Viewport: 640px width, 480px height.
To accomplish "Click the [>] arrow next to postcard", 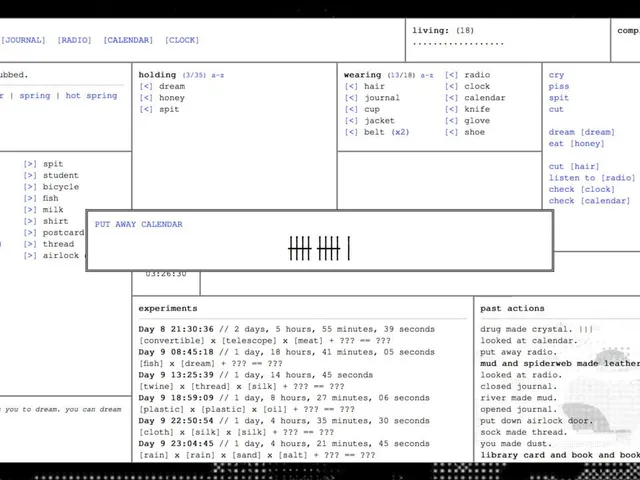I will [x=30, y=233].
